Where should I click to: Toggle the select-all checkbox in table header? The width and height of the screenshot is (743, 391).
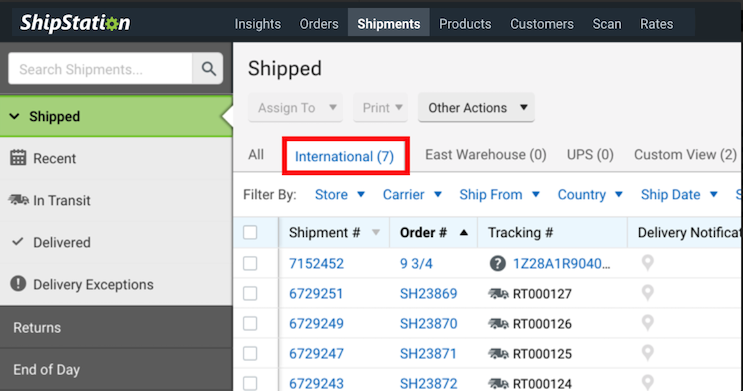tap(250, 232)
